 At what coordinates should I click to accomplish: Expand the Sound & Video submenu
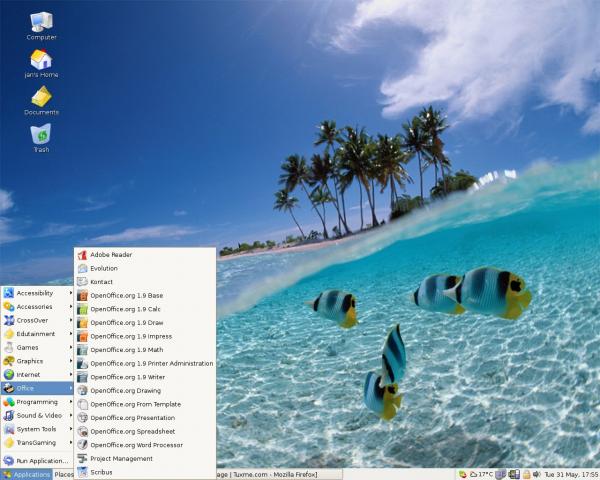37,415
